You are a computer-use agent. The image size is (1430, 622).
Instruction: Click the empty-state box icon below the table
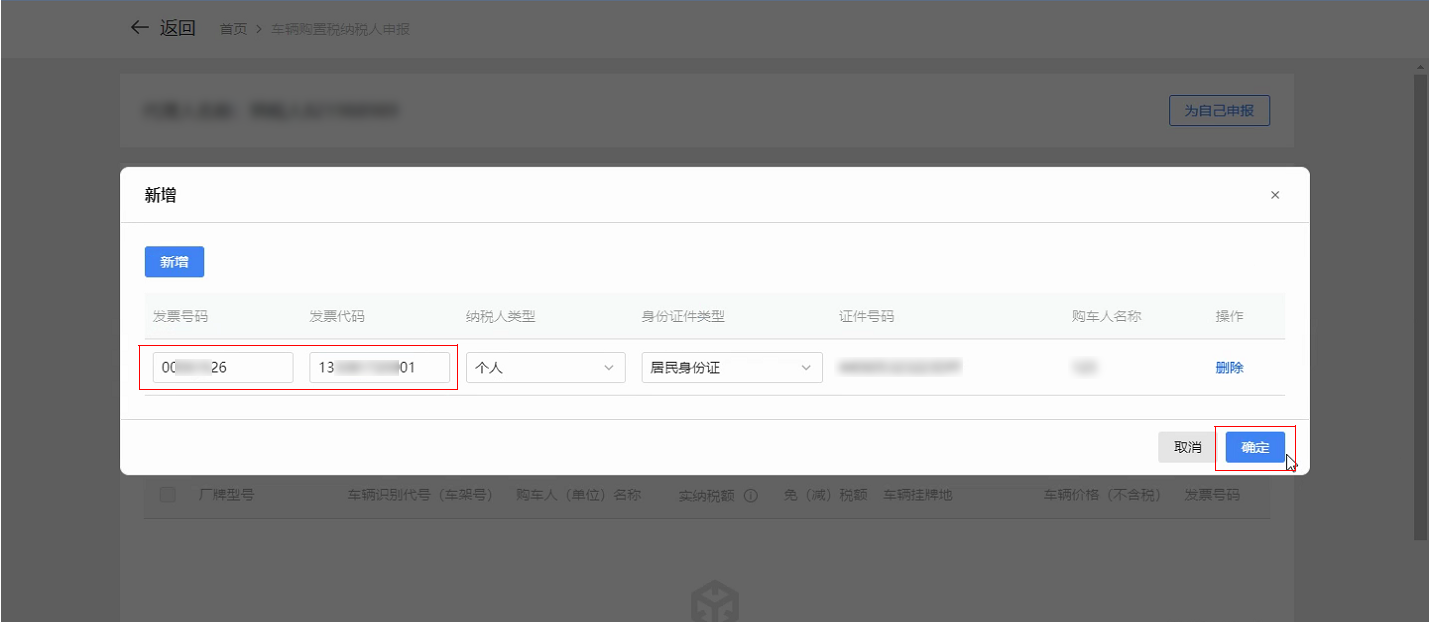tap(714, 603)
